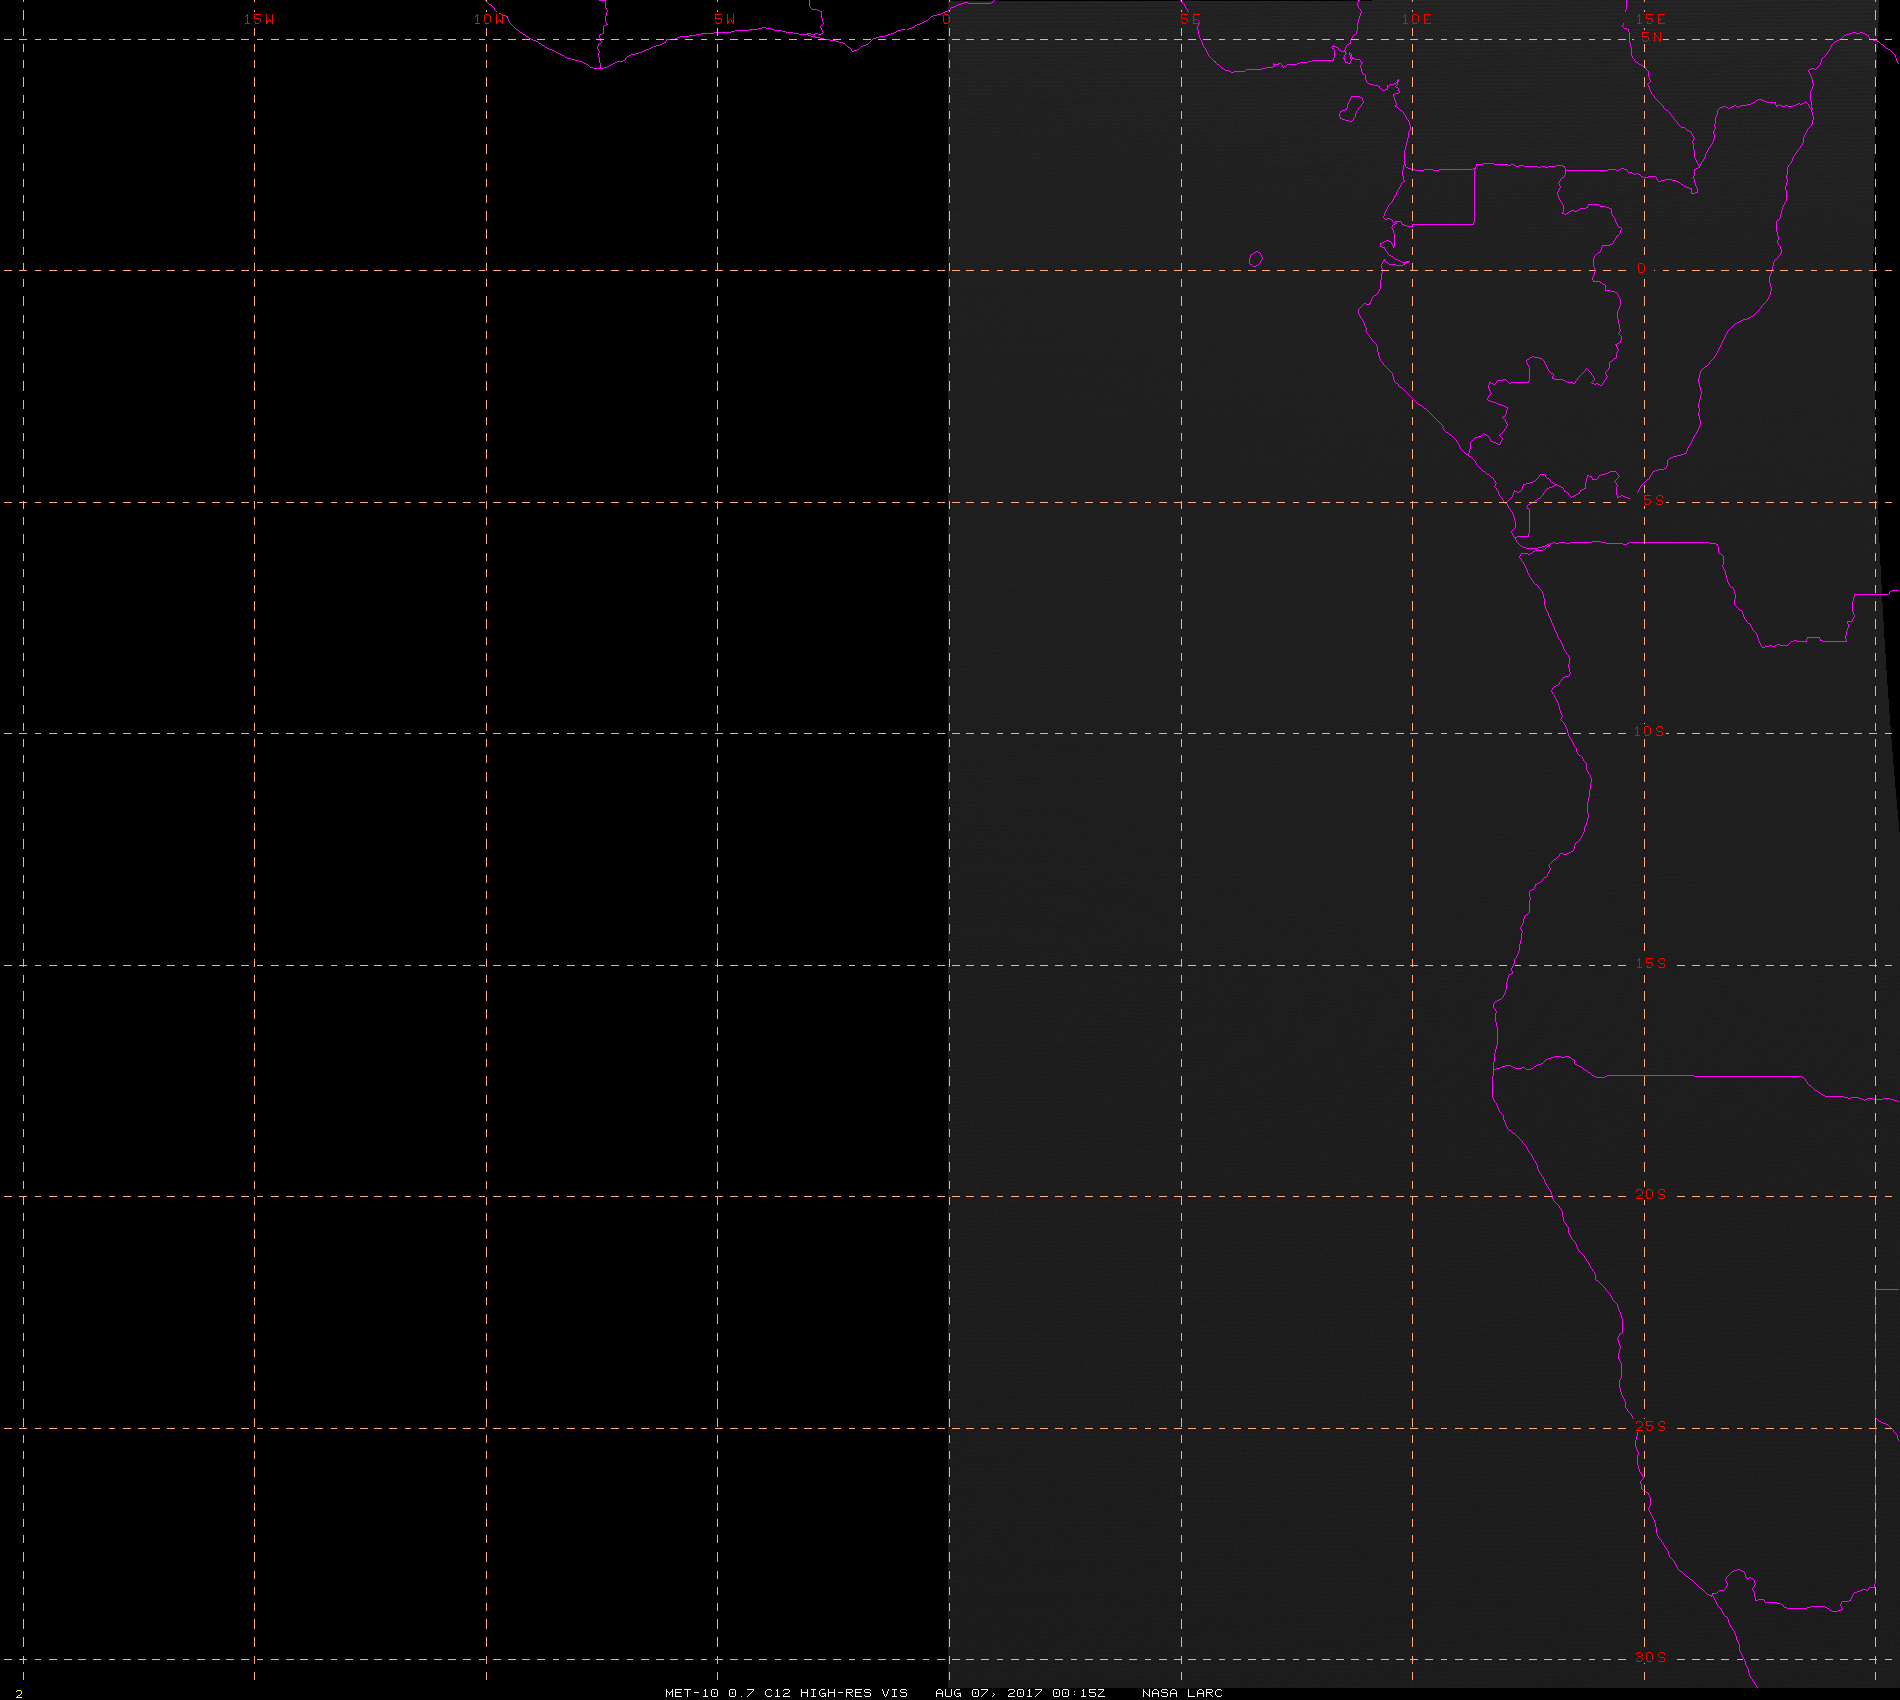Select the 5W longitude label
This screenshot has width=1900, height=1700.
(x=725, y=19)
